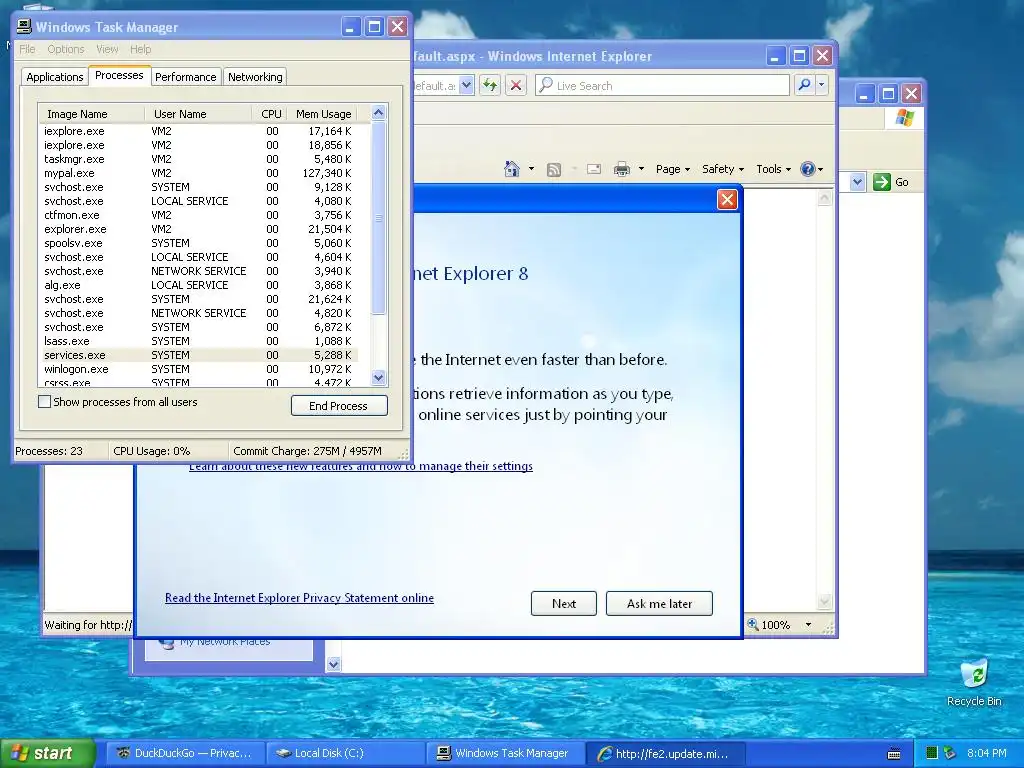The width and height of the screenshot is (1024, 768).
Task: Click the Ask me later button
Action: click(659, 603)
